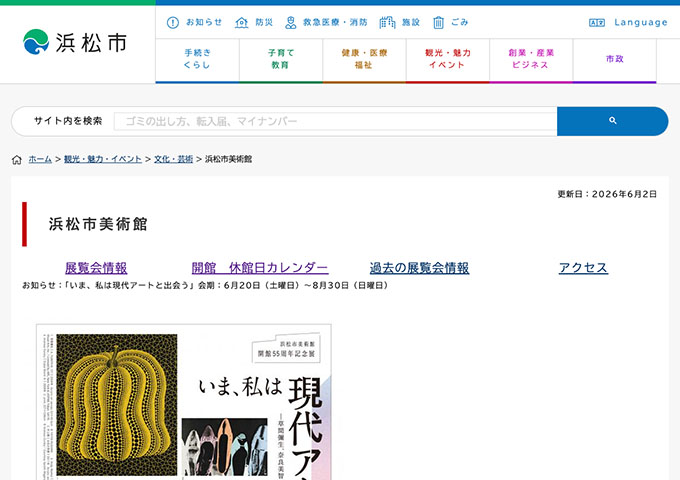Follow the 観光・魅力・イベント breadcrumb link

pyautogui.click(x=103, y=159)
